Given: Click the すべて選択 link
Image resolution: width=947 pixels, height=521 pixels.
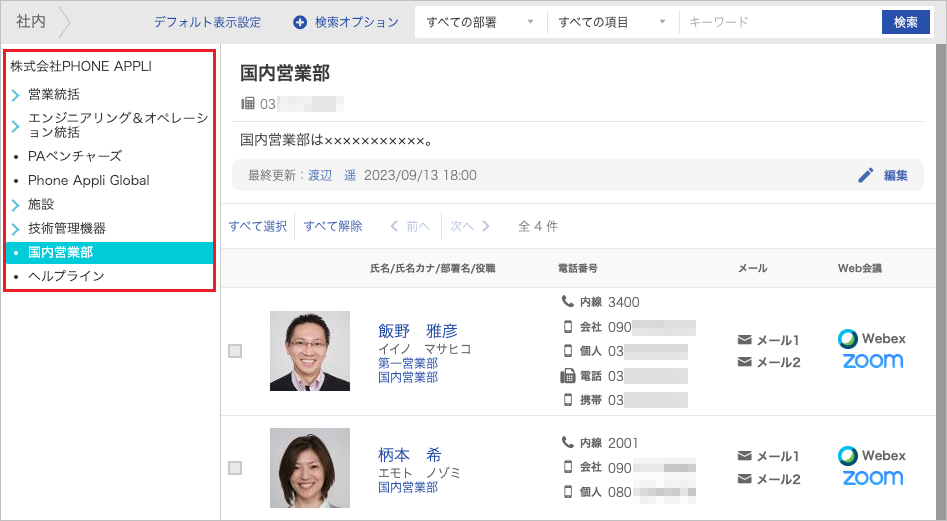Looking at the screenshot, I should pos(258,226).
